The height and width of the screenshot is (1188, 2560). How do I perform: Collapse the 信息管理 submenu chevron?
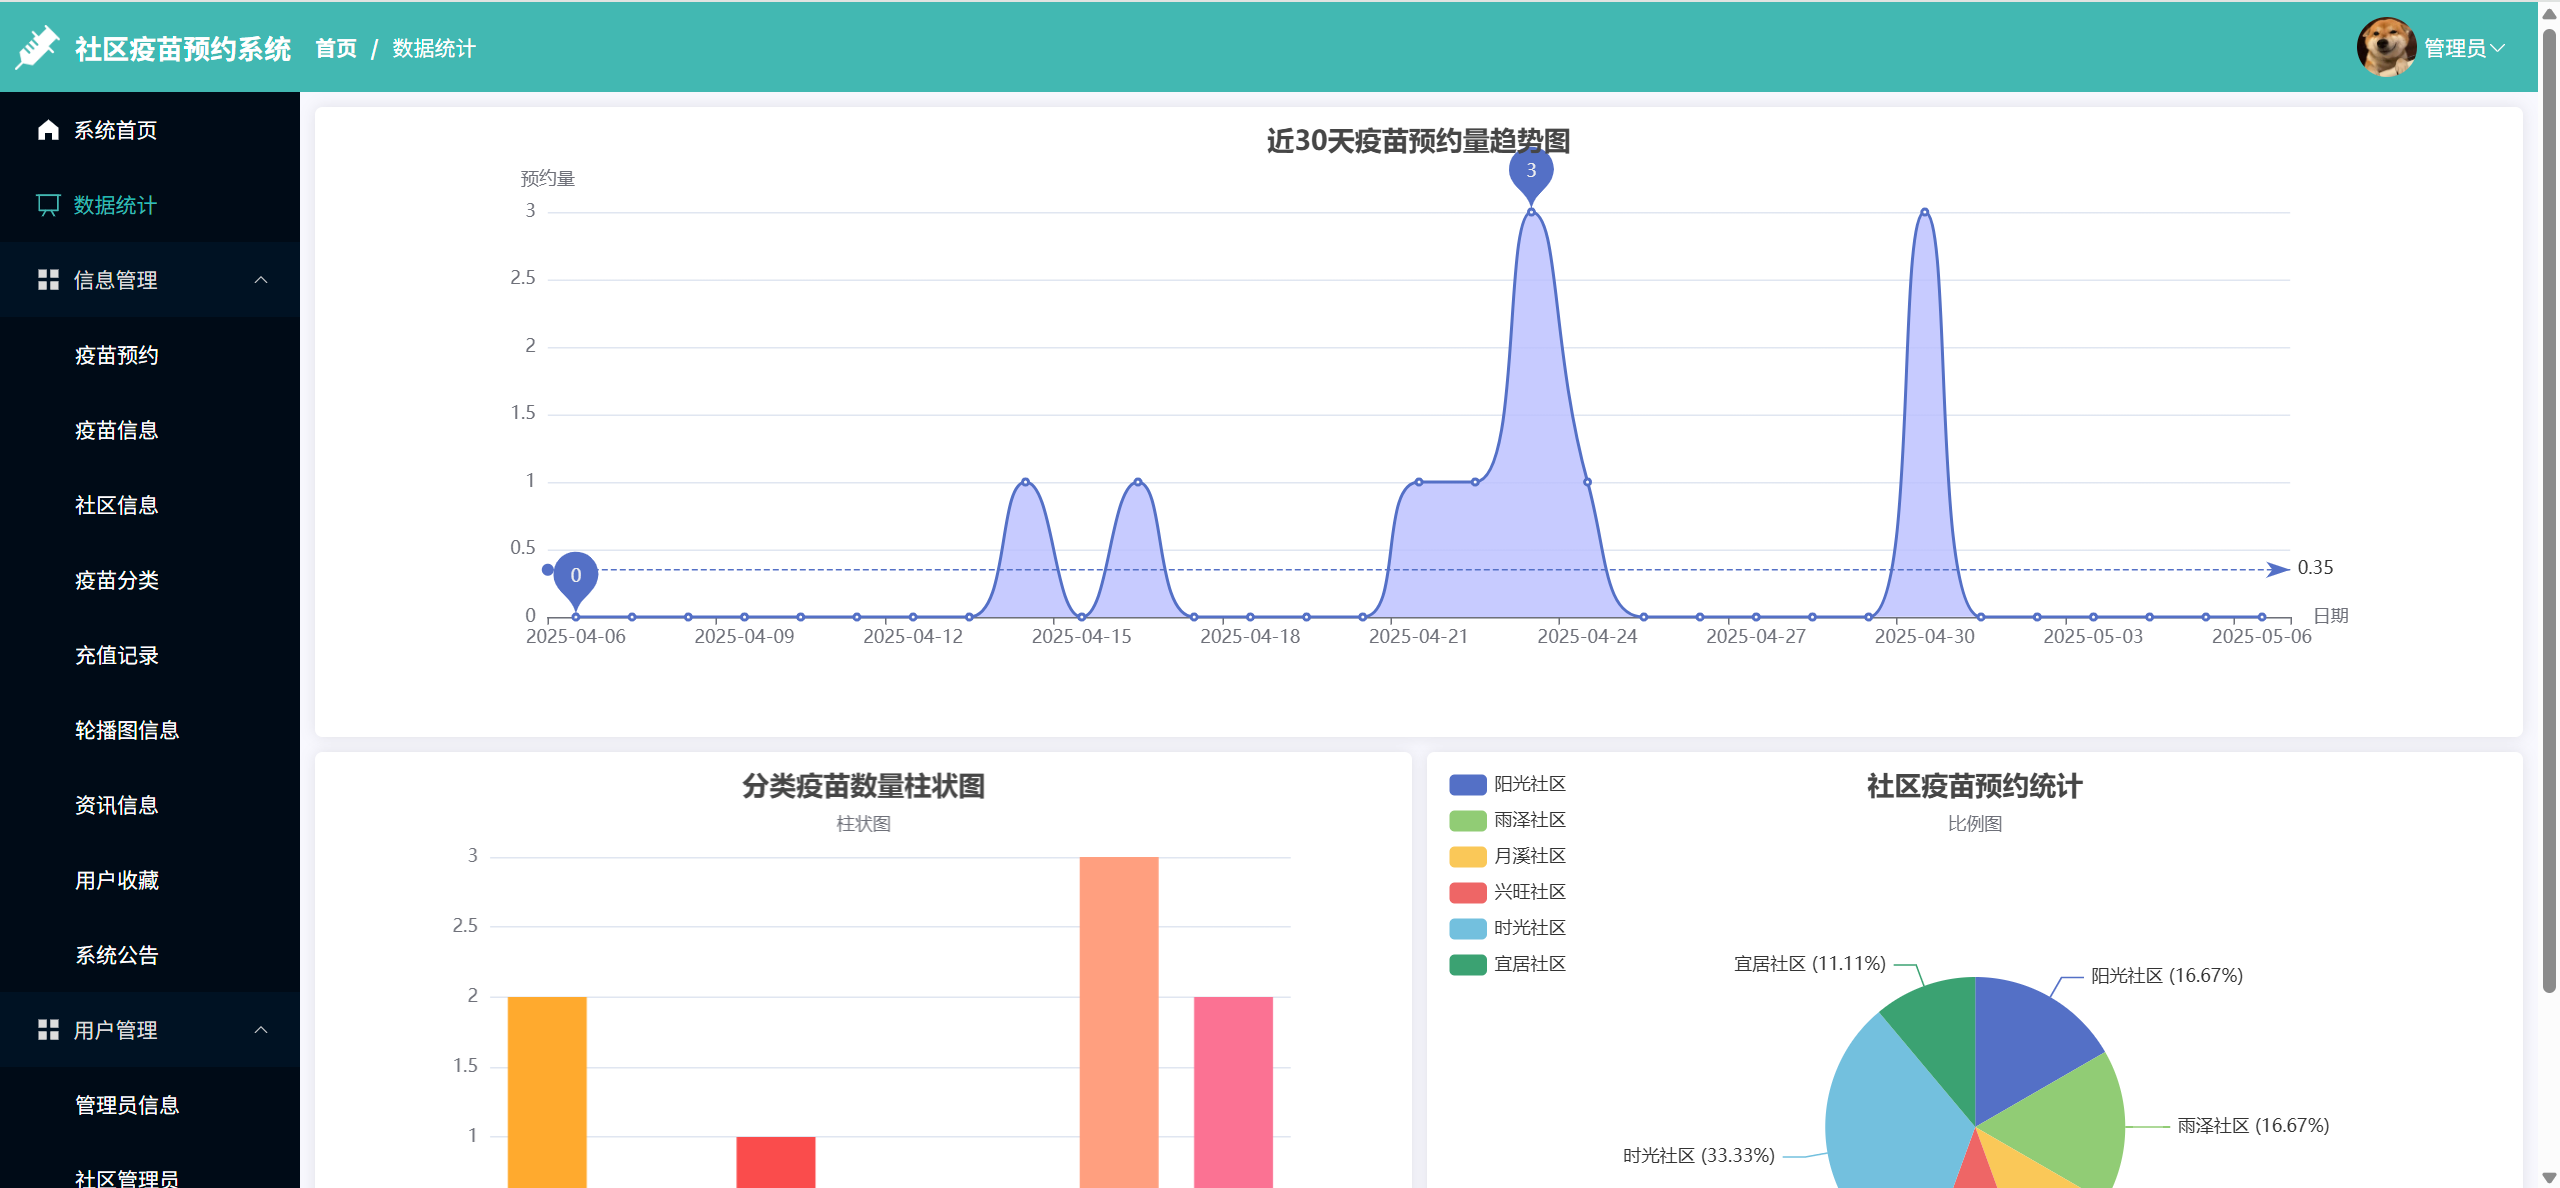coord(261,280)
